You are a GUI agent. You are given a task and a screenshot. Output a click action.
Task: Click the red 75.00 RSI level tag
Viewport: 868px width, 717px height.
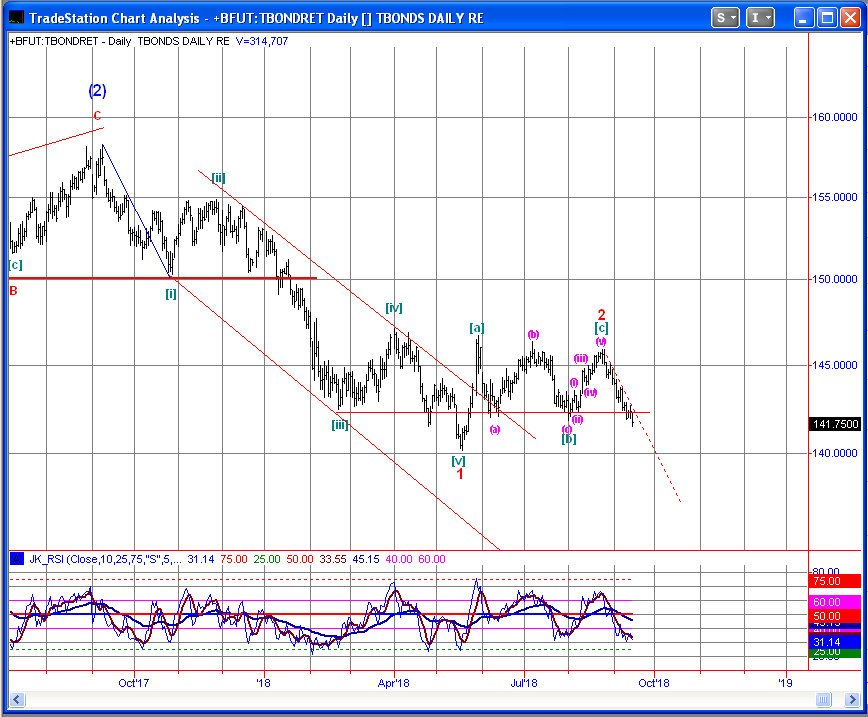pos(835,581)
